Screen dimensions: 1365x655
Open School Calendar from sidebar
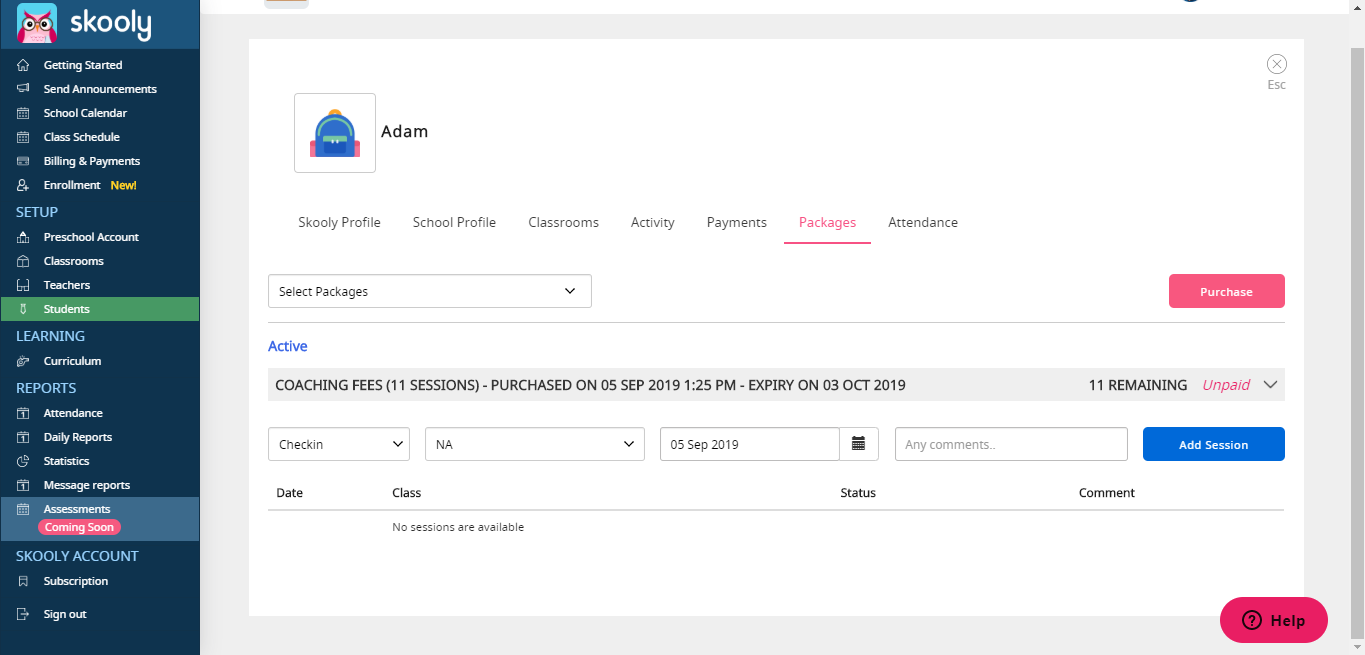point(85,113)
